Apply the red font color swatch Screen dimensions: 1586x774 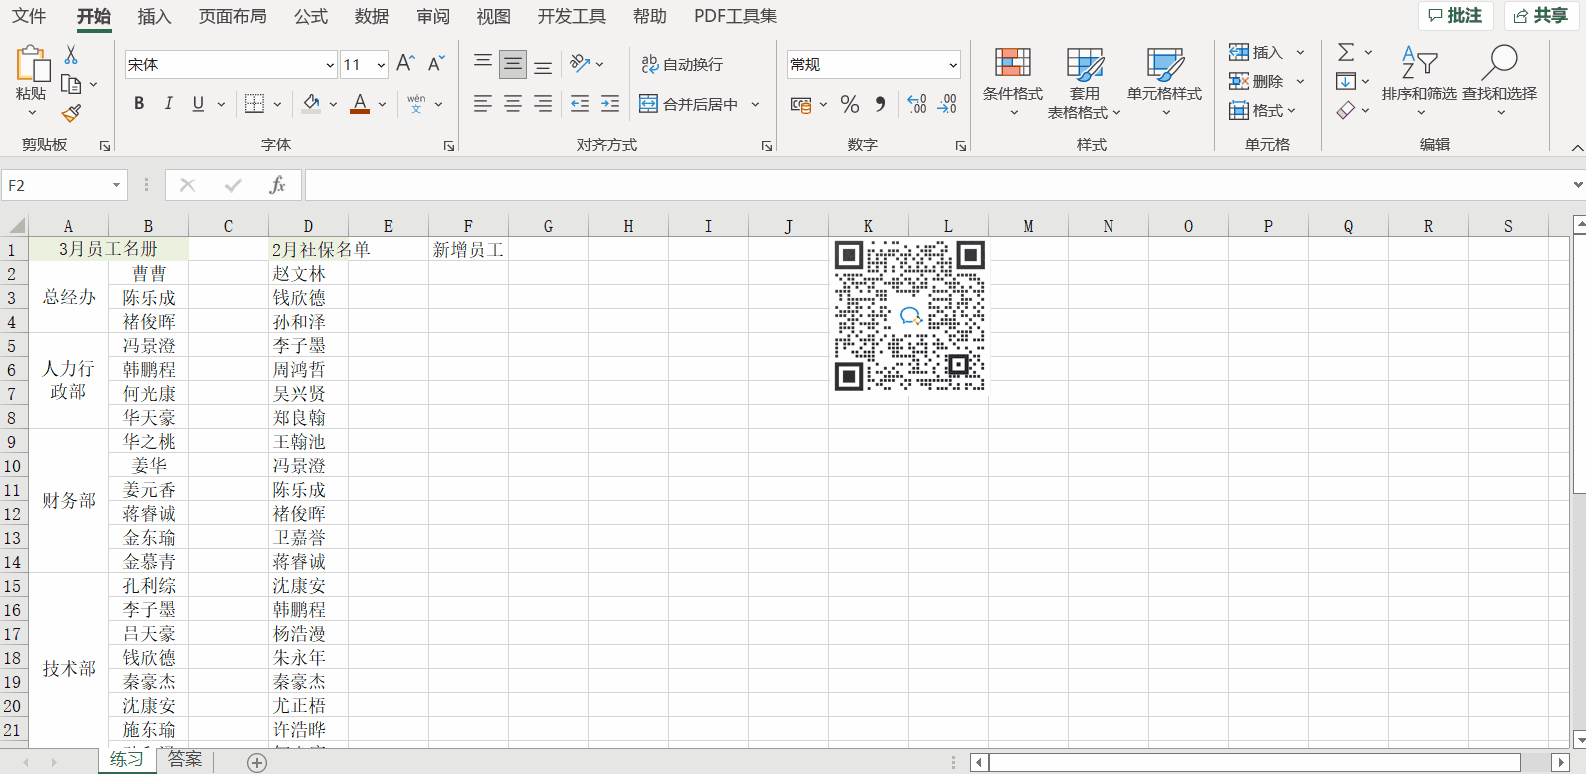(x=360, y=104)
